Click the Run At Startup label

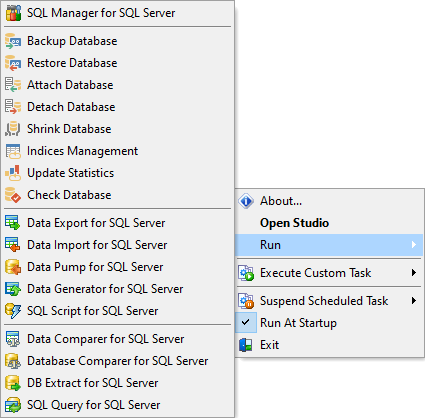coord(298,323)
